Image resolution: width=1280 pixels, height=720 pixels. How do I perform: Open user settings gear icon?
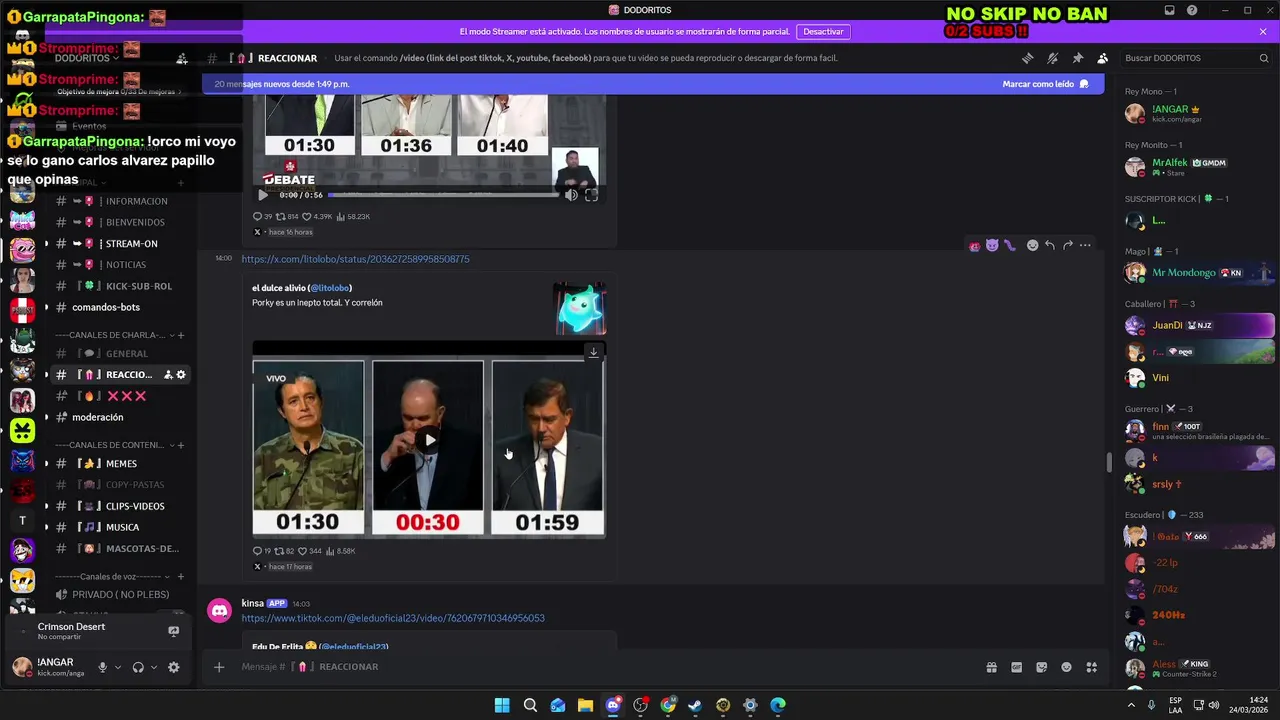(174, 667)
